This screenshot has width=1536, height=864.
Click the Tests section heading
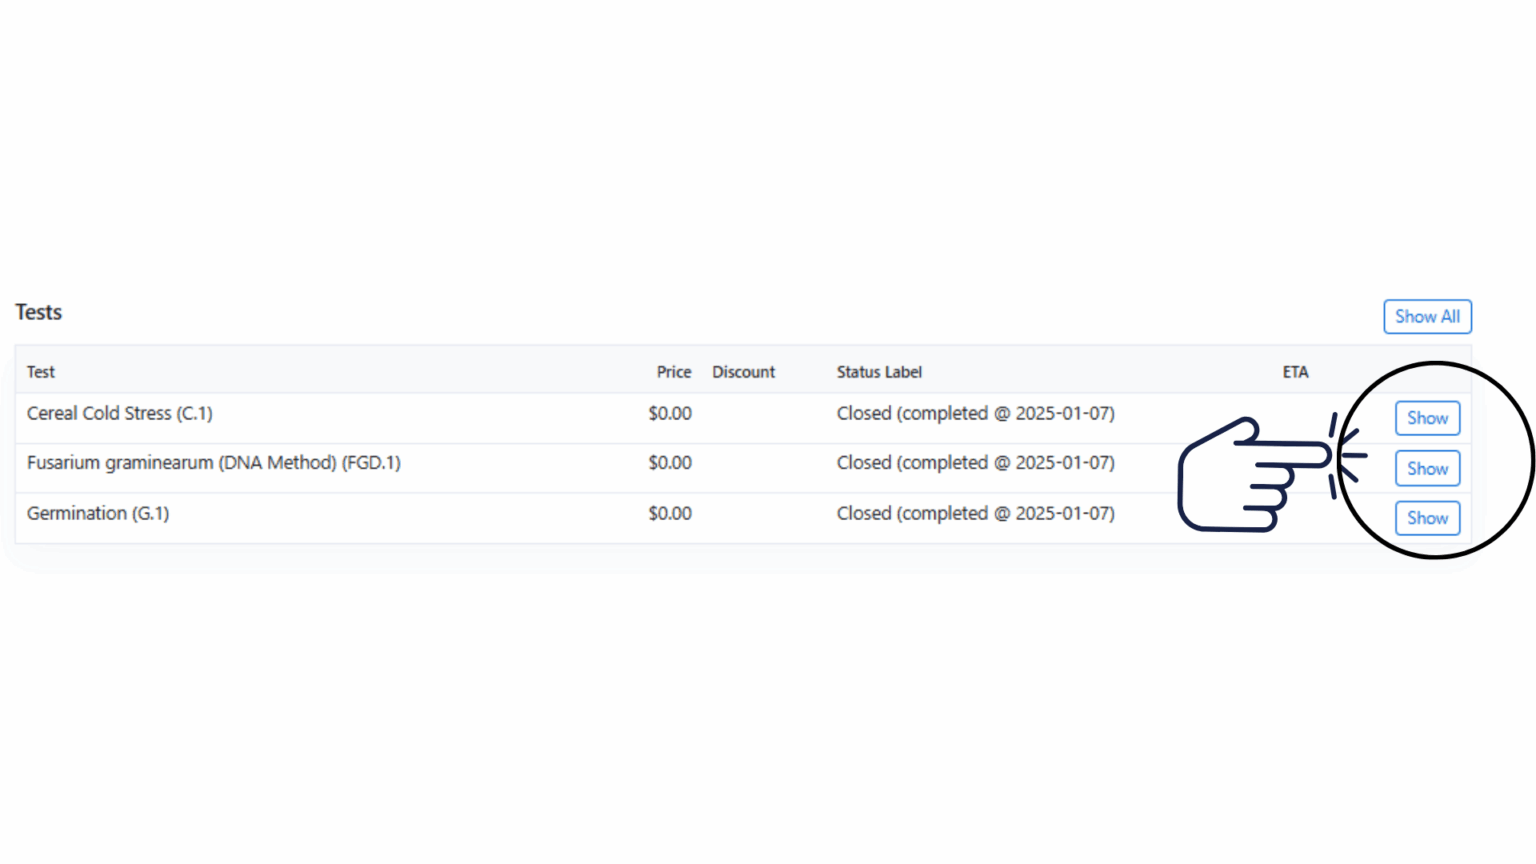tap(39, 312)
